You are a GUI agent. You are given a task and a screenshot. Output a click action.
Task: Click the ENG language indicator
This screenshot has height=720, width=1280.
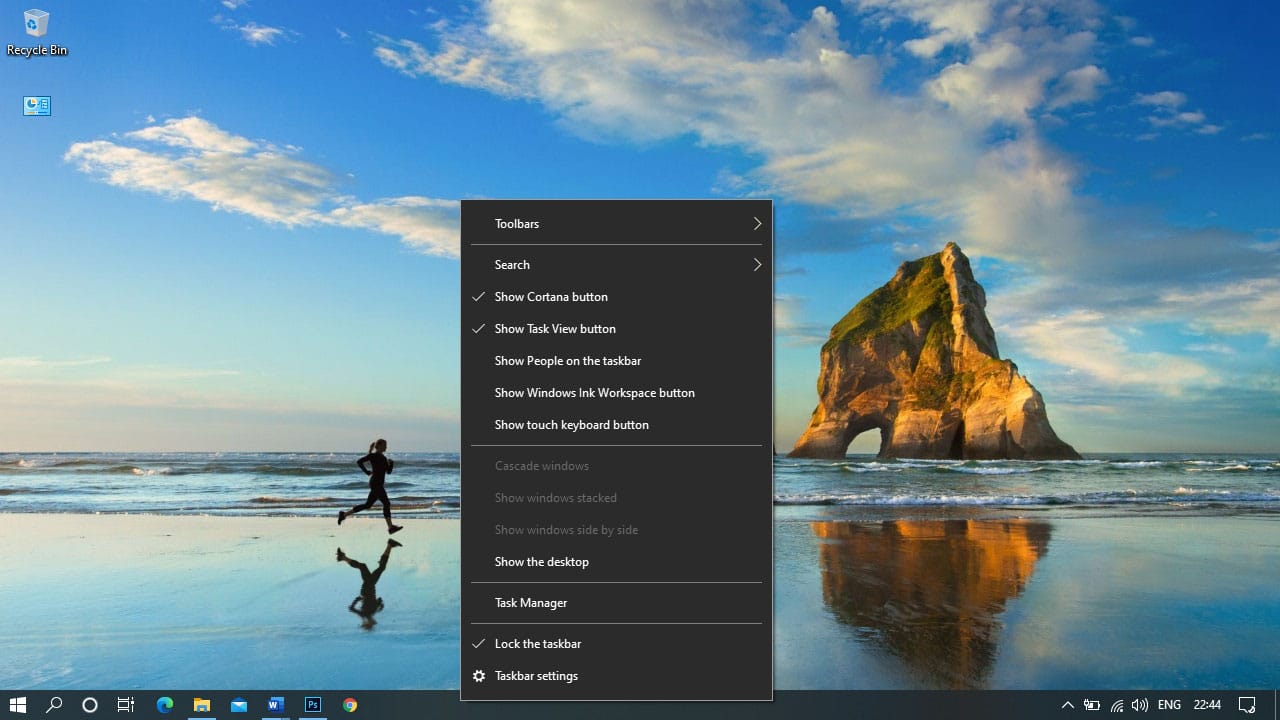tap(1169, 705)
